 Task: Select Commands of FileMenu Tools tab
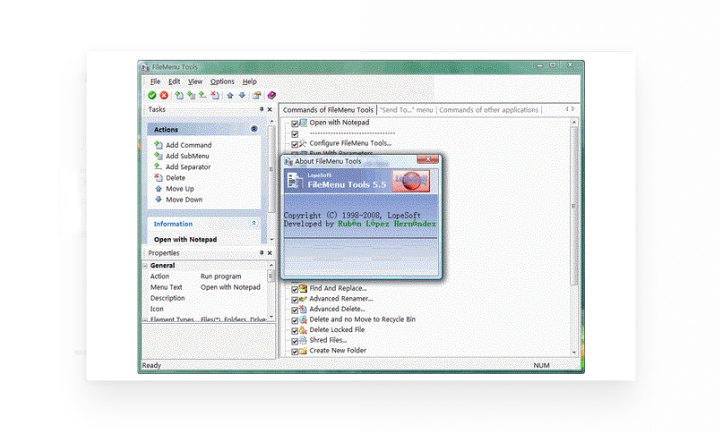click(x=328, y=110)
